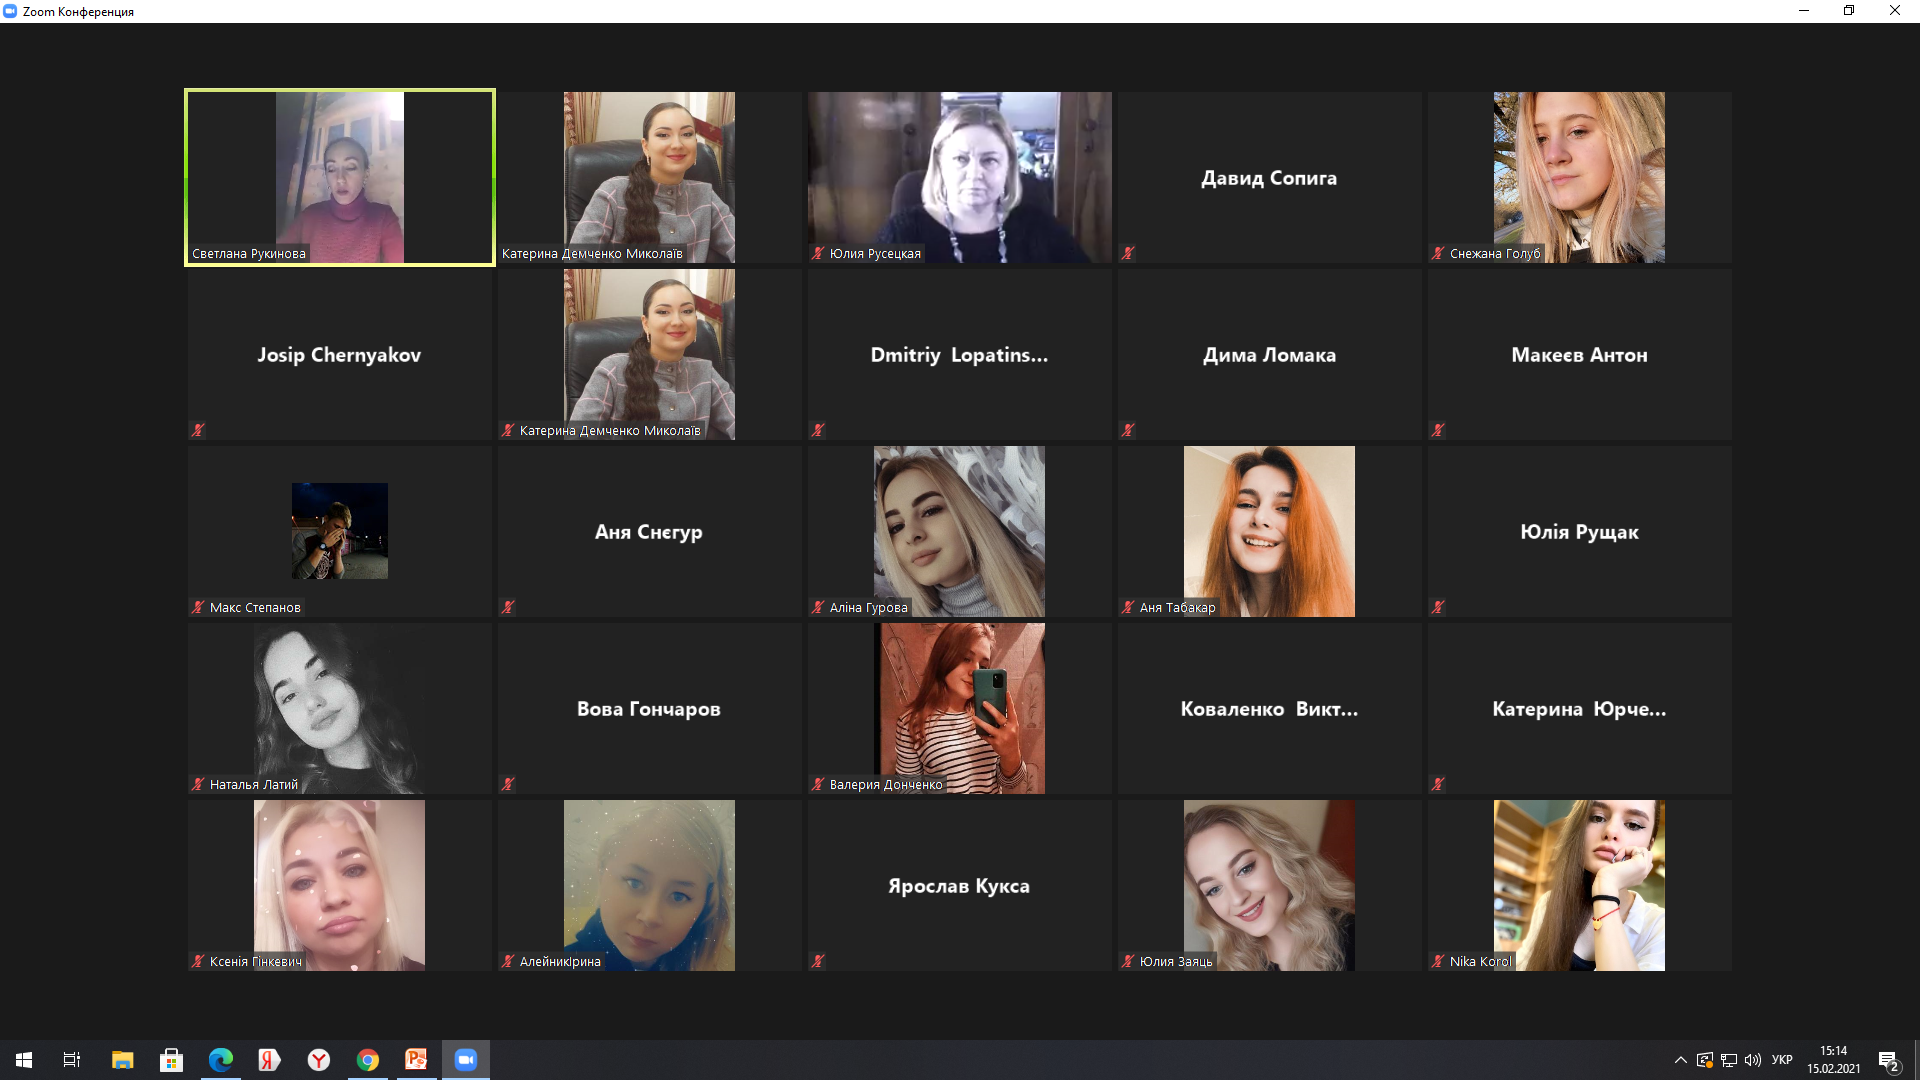Open the volume control in the system tray

[1752, 1060]
